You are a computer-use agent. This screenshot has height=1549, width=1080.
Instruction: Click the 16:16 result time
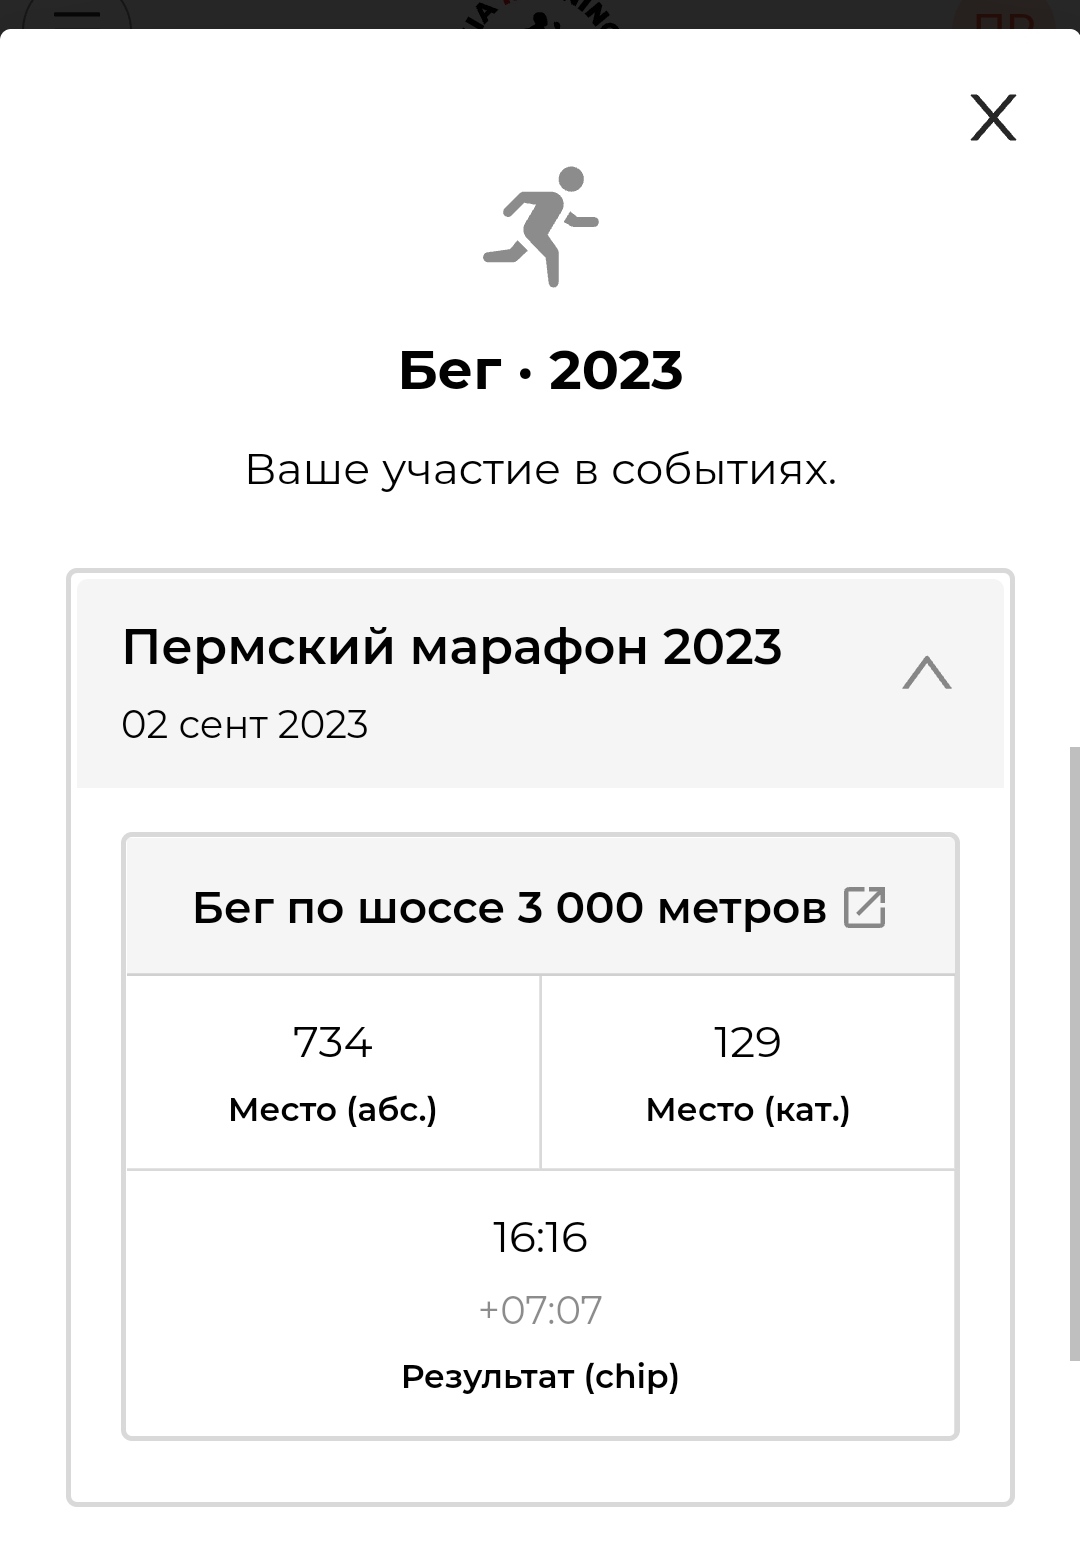click(x=540, y=1237)
